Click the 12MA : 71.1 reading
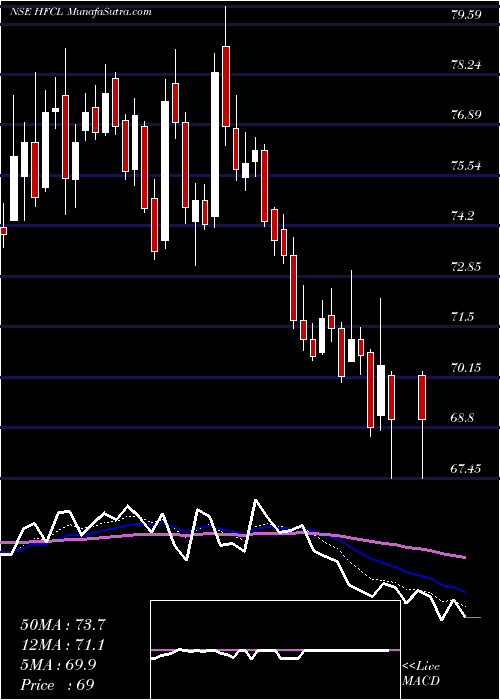Screen dimensions: 500x700 (x=62, y=645)
